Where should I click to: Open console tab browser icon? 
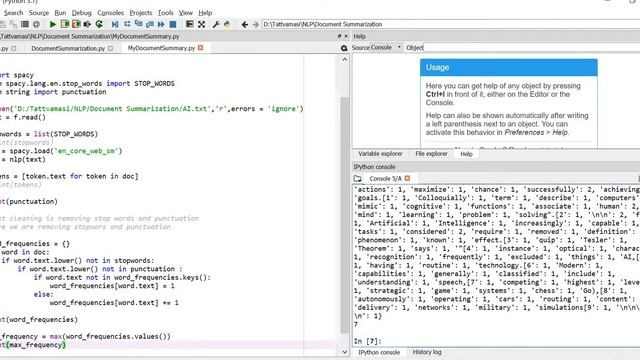pyautogui.click(x=358, y=178)
